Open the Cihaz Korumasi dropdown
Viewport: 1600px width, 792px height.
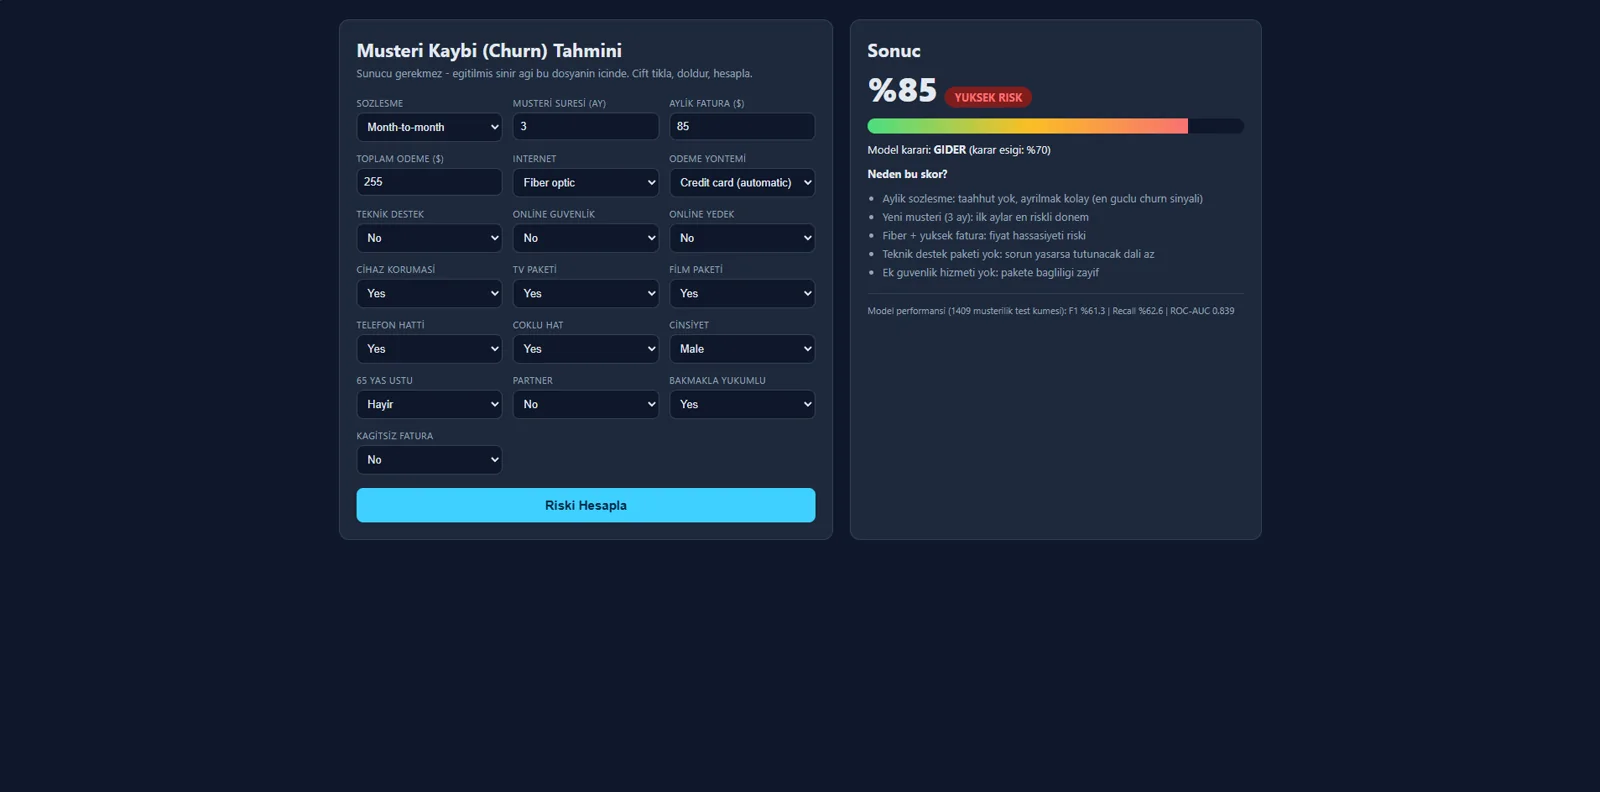click(429, 293)
